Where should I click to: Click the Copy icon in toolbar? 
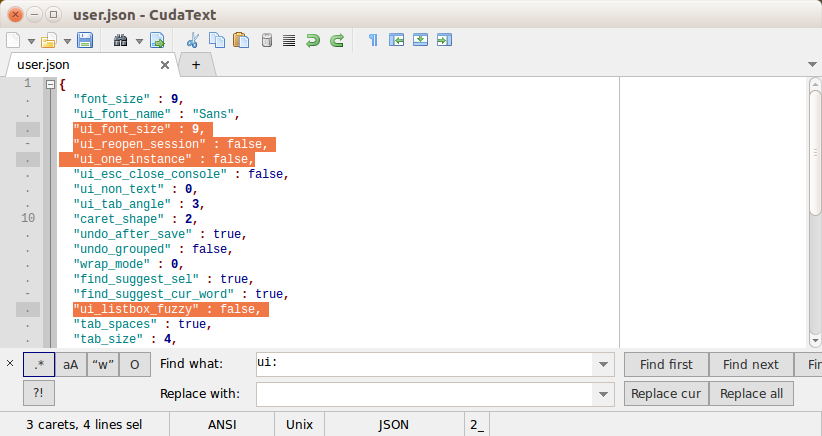coord(217,40)
